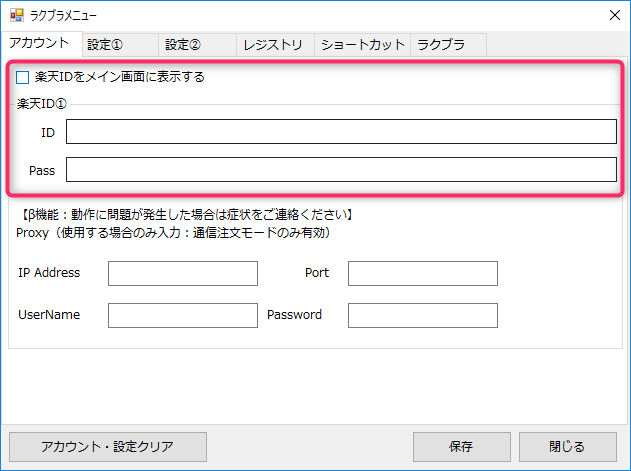Image resolution: width=631 pixels, height=471 pixels.
Task: Open the 設定② tab
Action: coord(183,44)
